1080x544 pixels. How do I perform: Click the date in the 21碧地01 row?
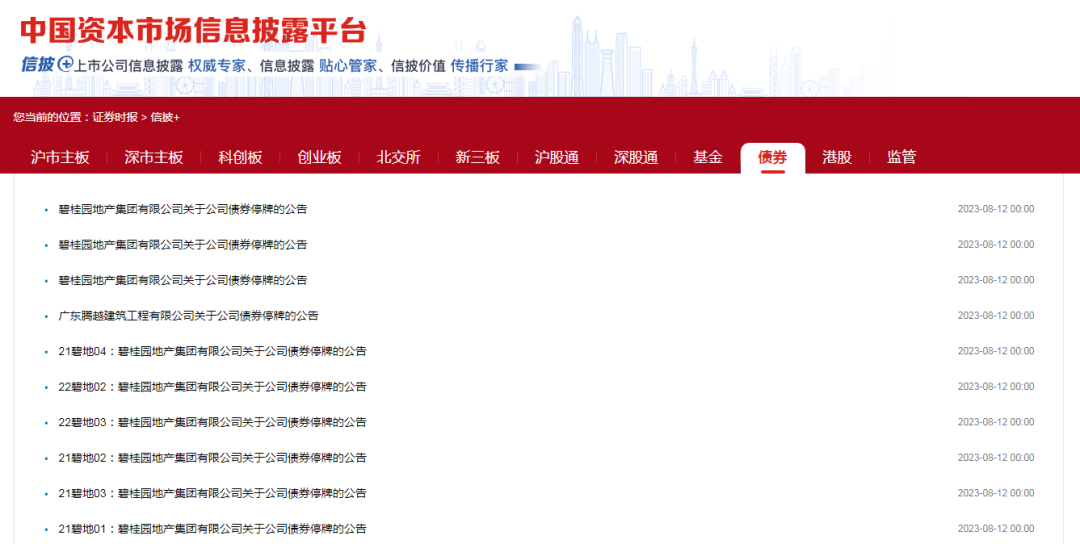tap(996, 529)
